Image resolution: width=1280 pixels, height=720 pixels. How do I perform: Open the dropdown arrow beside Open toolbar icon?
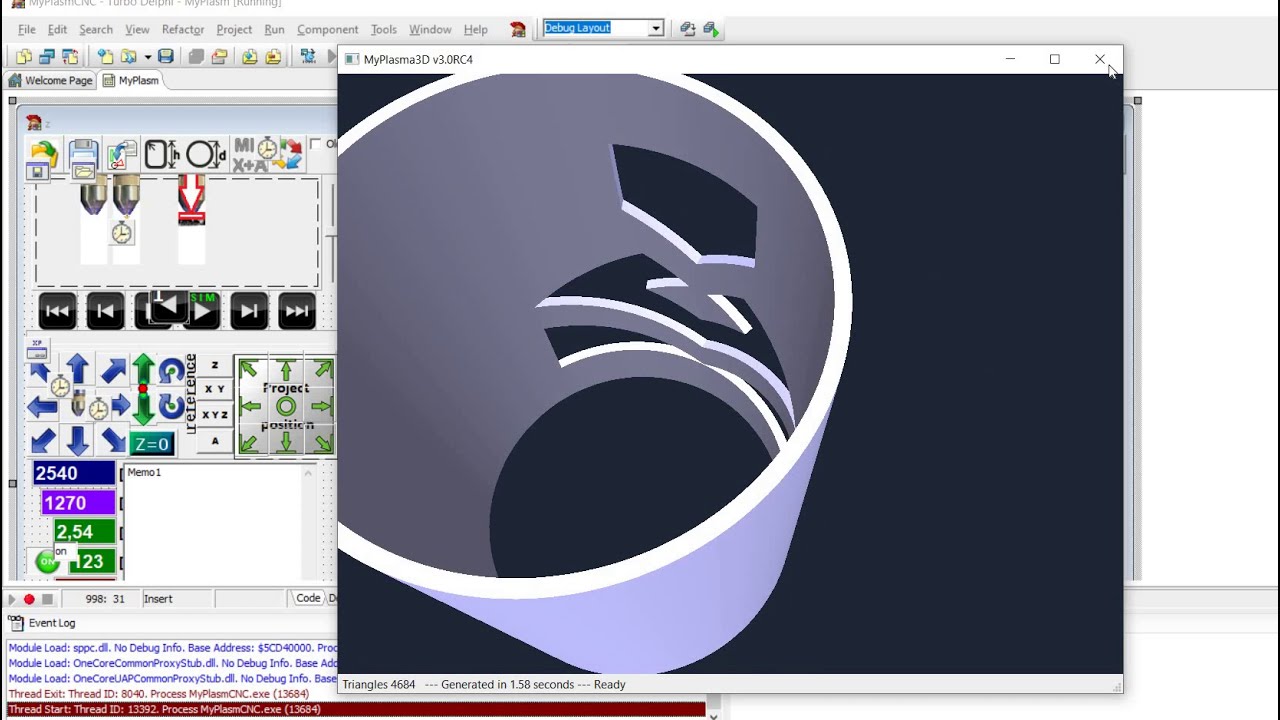(x=147, y=56)
